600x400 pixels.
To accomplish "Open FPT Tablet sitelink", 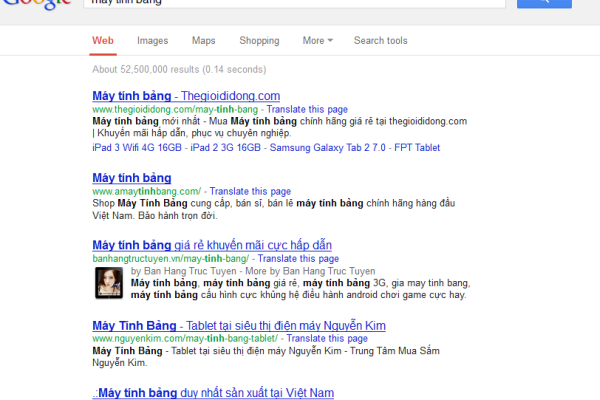I will tap(417, 147).
